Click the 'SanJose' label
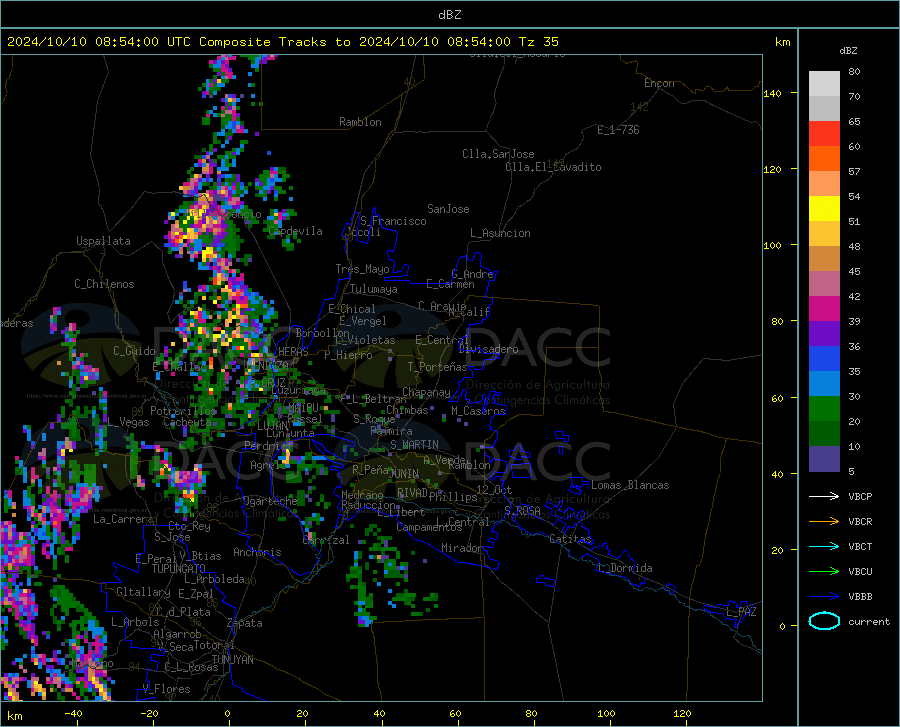Viewport: 900px width, 727px height. (448, 209)
